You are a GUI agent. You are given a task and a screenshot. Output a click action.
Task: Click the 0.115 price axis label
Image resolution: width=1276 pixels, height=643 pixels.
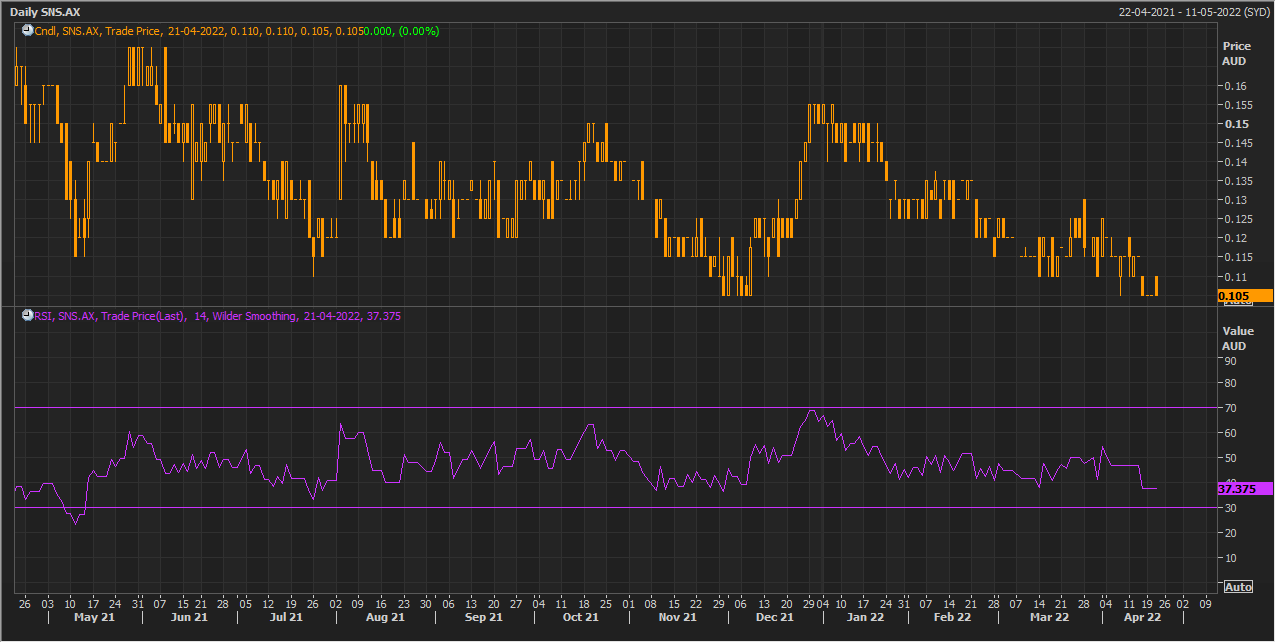(1237, 257)
